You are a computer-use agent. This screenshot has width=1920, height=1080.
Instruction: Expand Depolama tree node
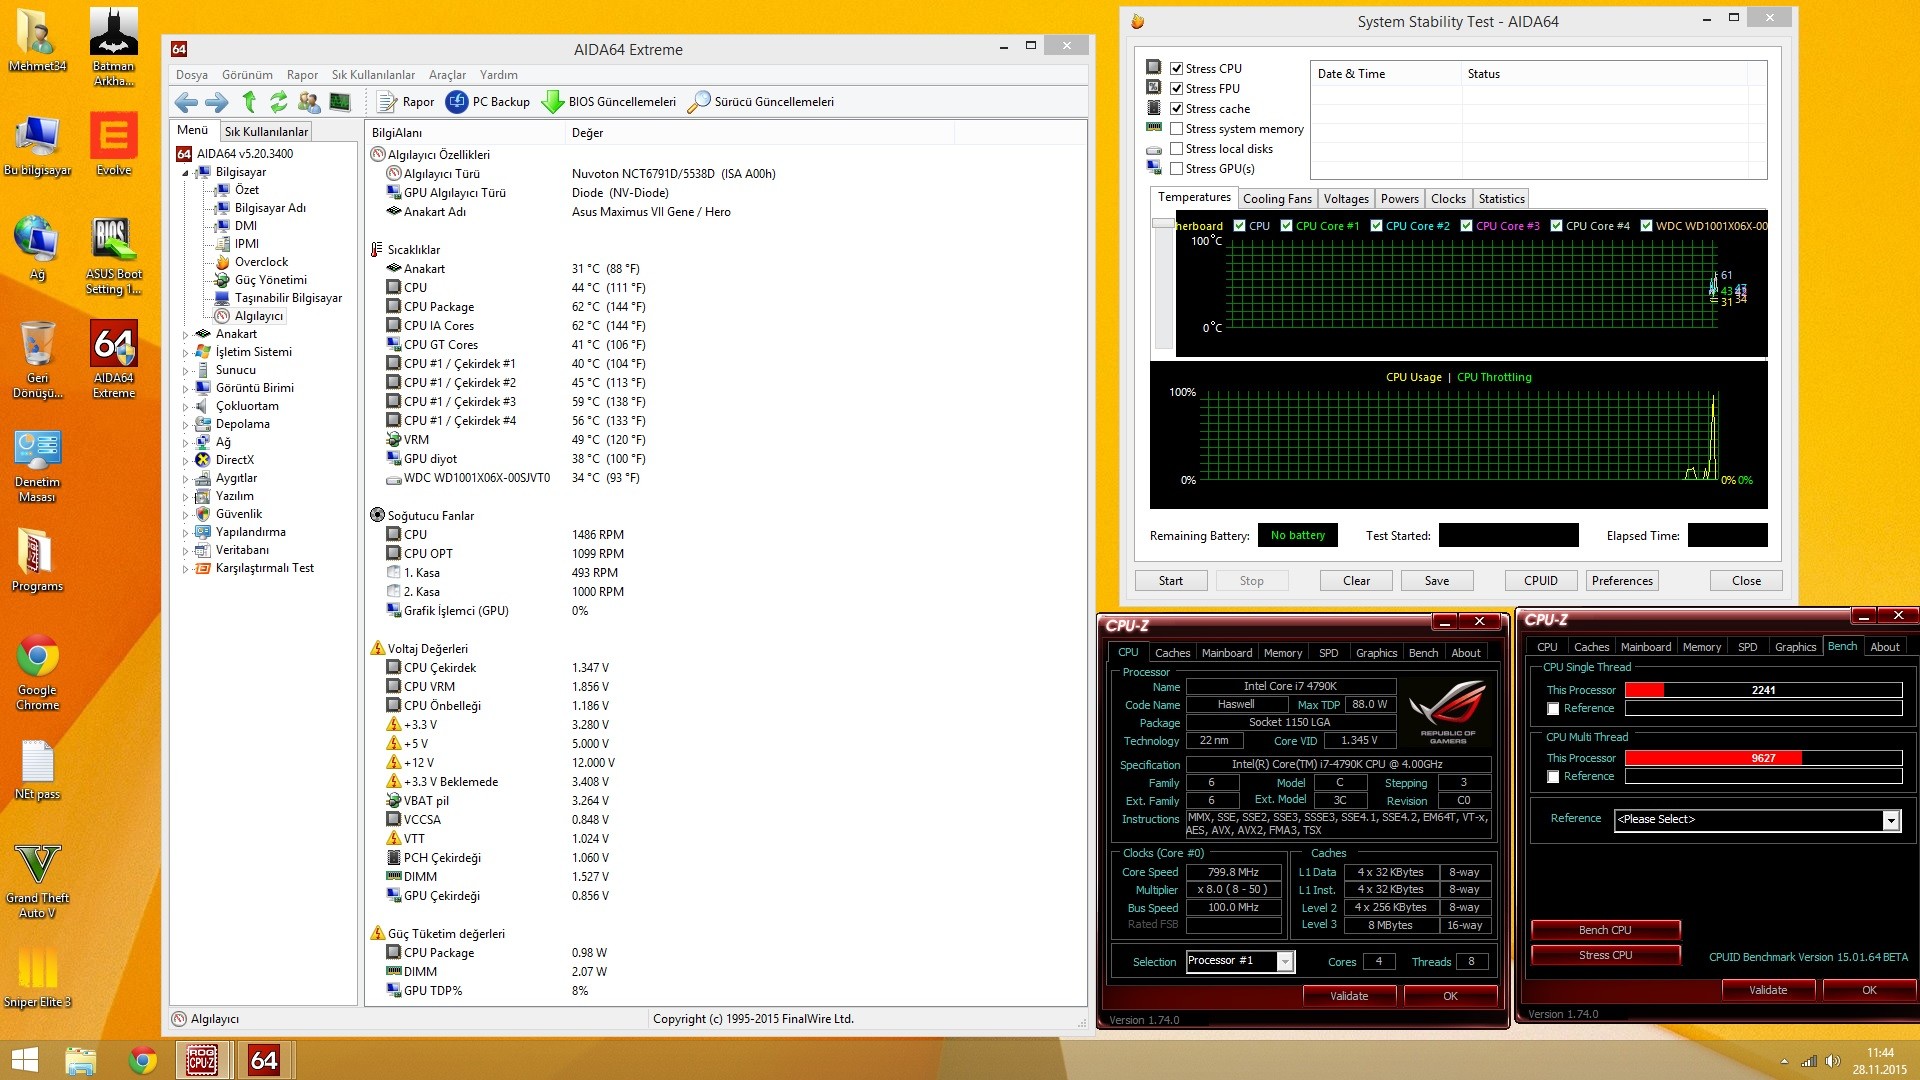(185, 425)
